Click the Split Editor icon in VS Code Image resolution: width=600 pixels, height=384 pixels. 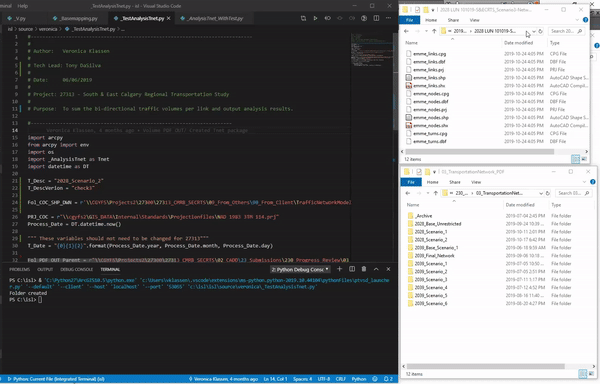click(376, 18)
